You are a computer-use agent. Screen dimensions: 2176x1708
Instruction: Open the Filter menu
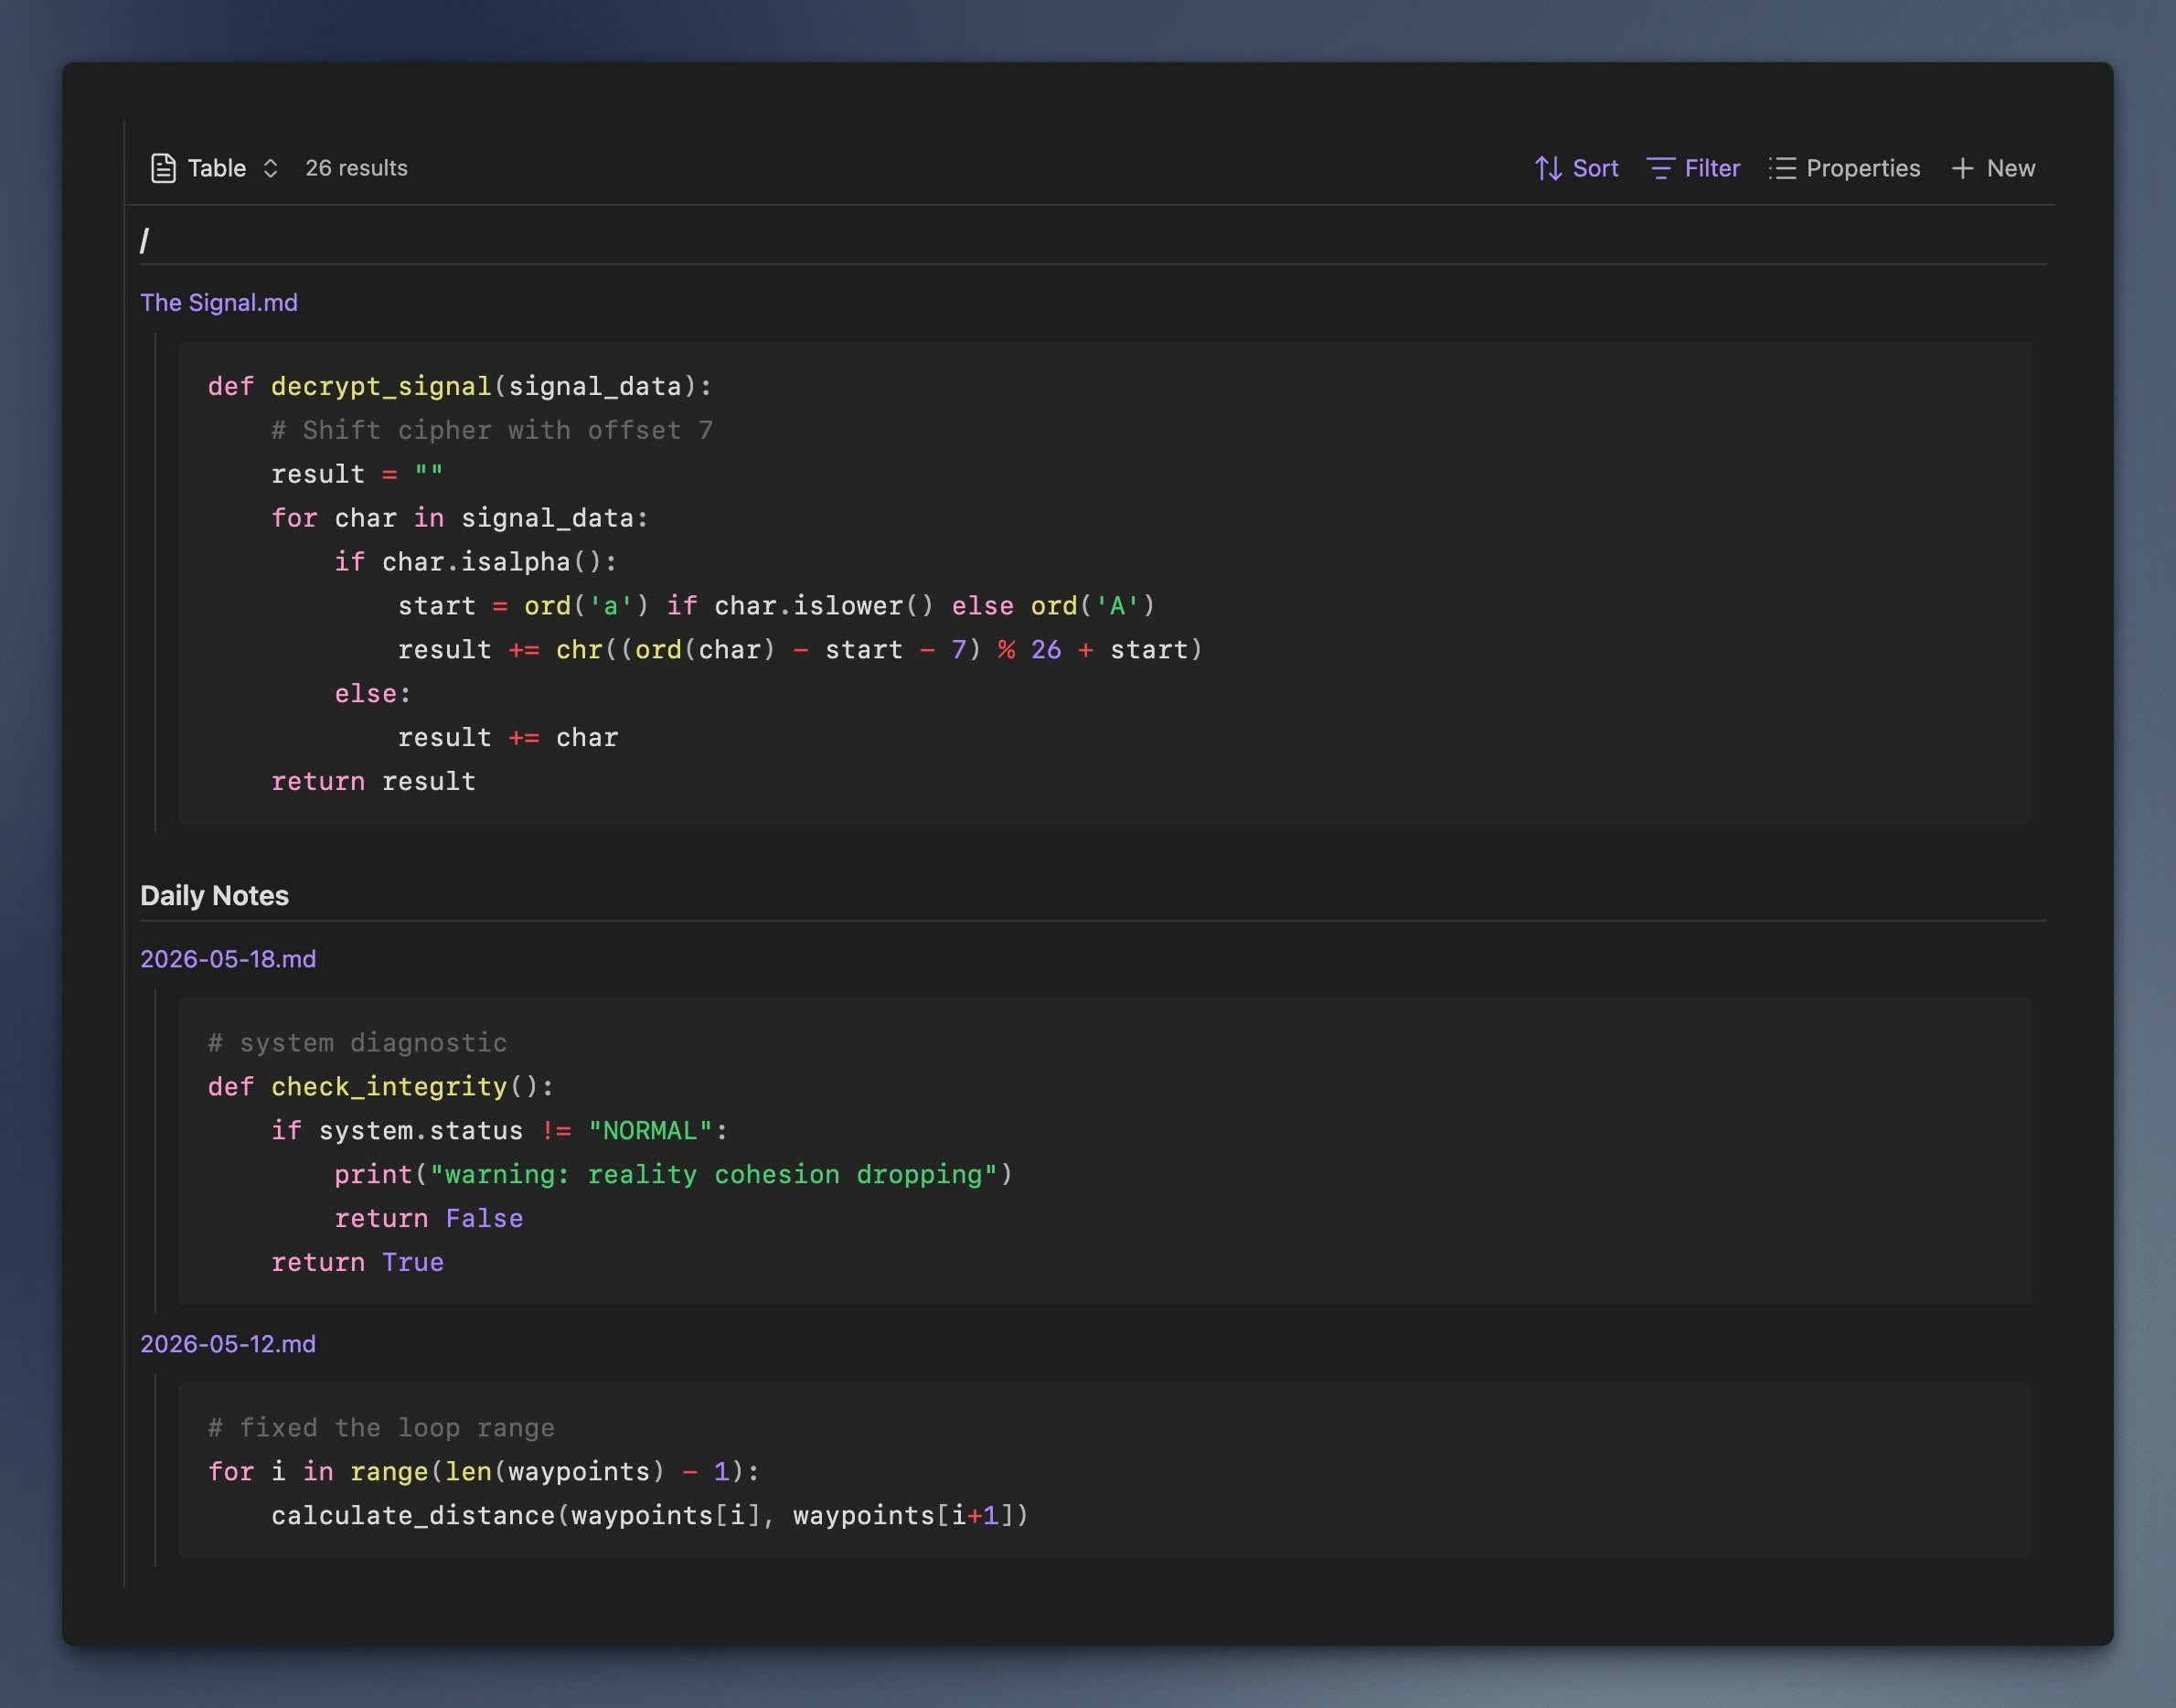1710,168
